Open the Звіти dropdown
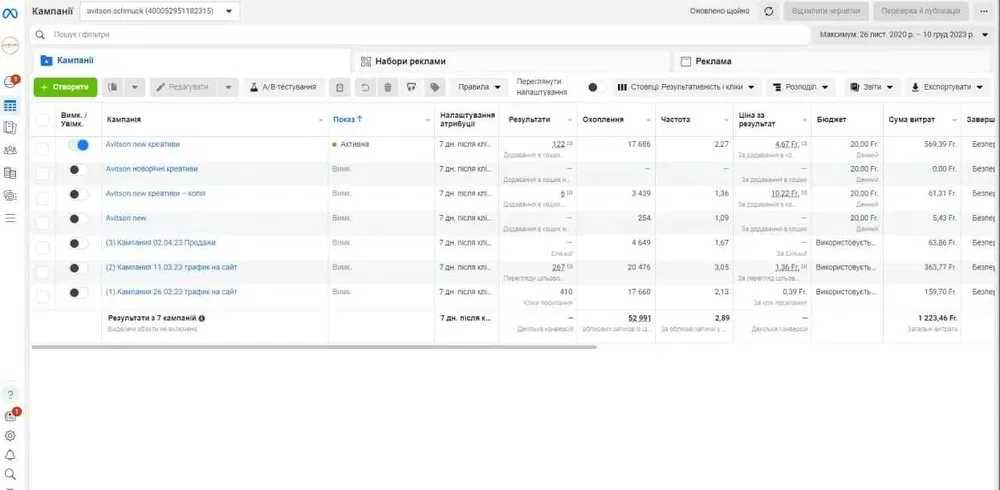Image resolution: width=1000 pixels, height=490 pixels. pos(873,87)
